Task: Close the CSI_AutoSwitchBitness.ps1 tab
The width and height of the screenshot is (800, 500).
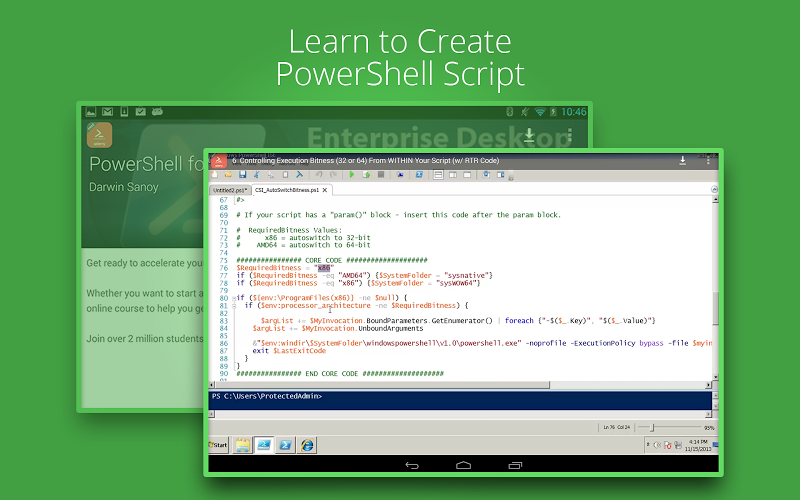Action: click(x=324, y=190)
